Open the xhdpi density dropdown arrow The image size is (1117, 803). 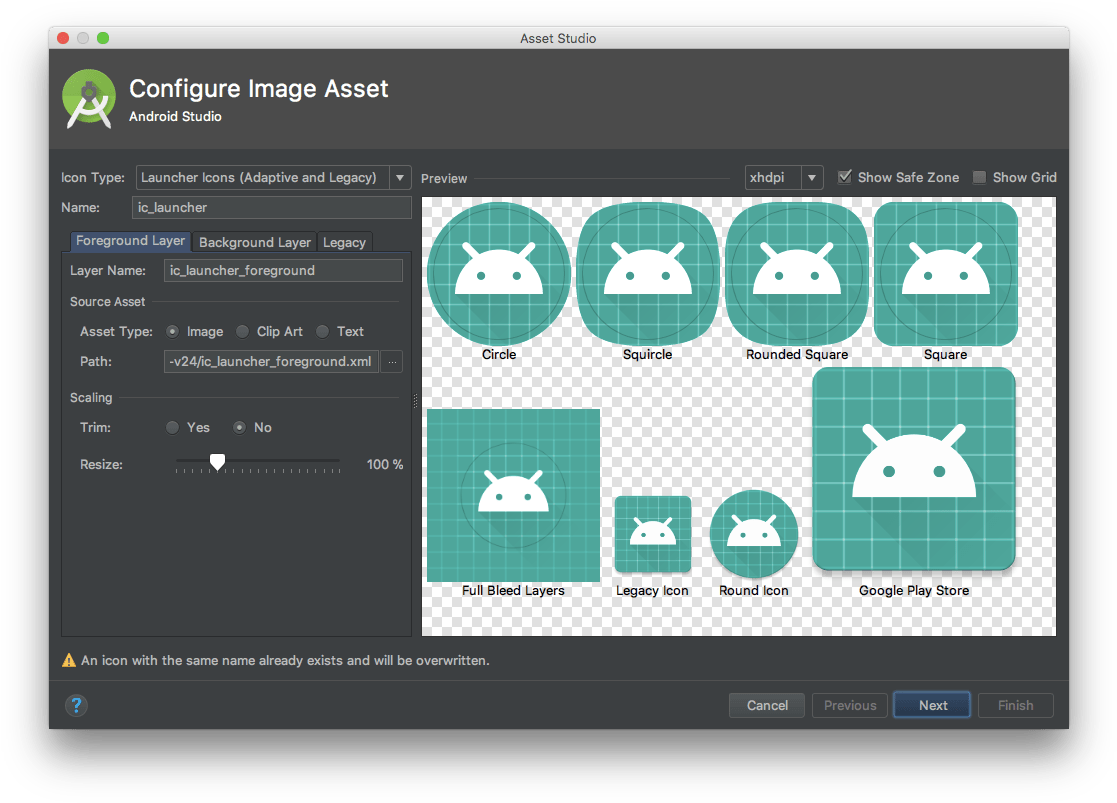tap(812, 177)
